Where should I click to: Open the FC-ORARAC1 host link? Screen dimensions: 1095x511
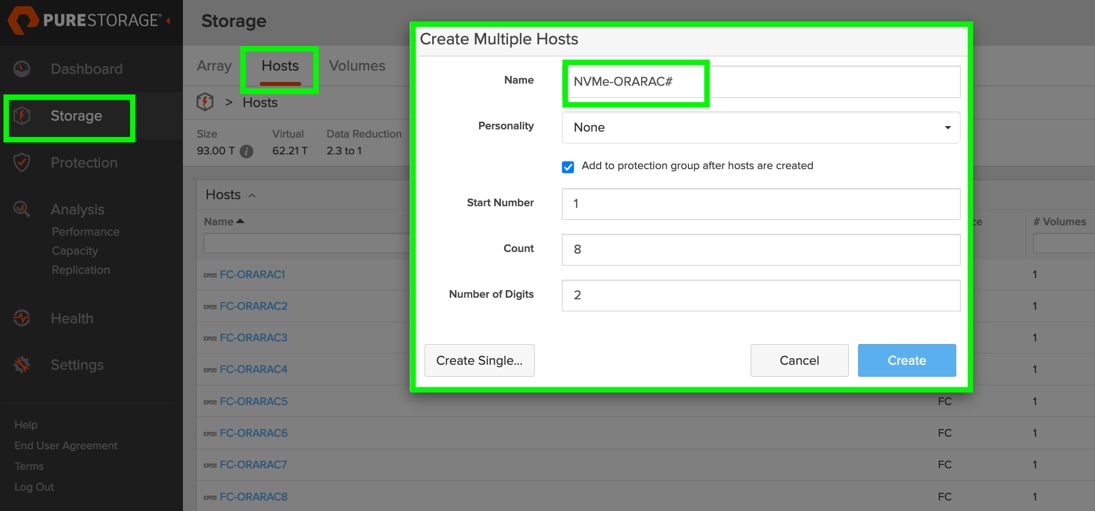coord(252,274)
